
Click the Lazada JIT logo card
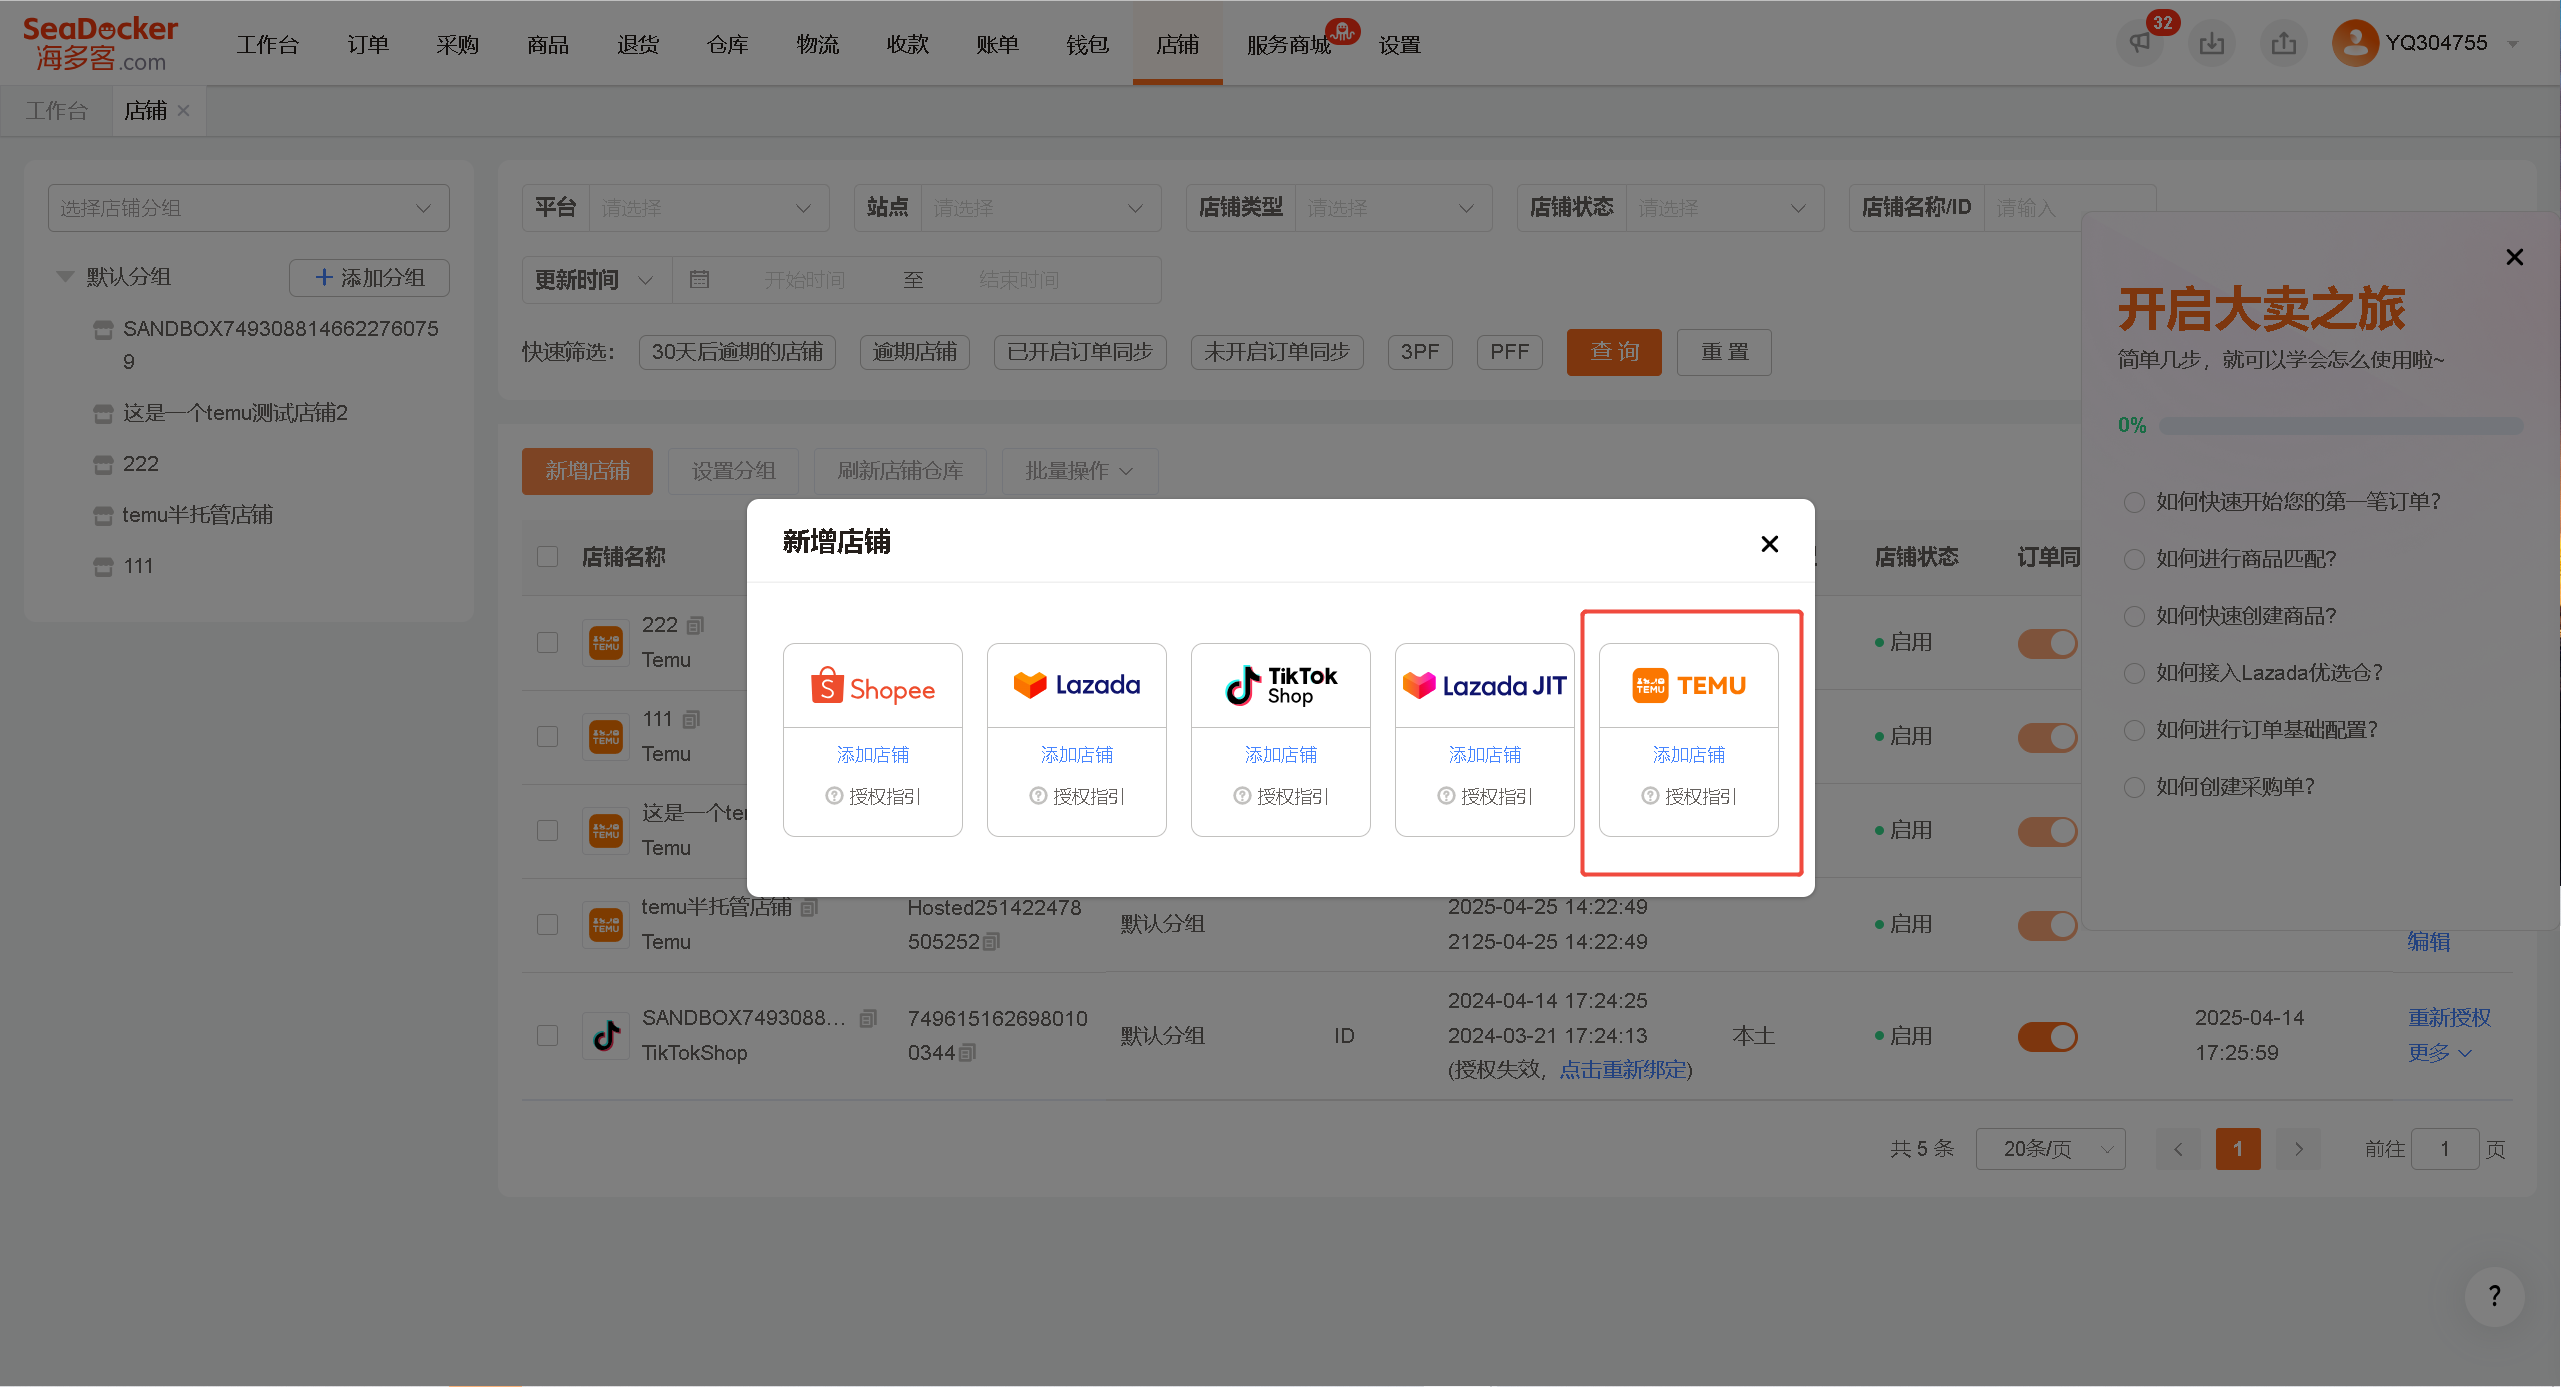click(1484, 685)
